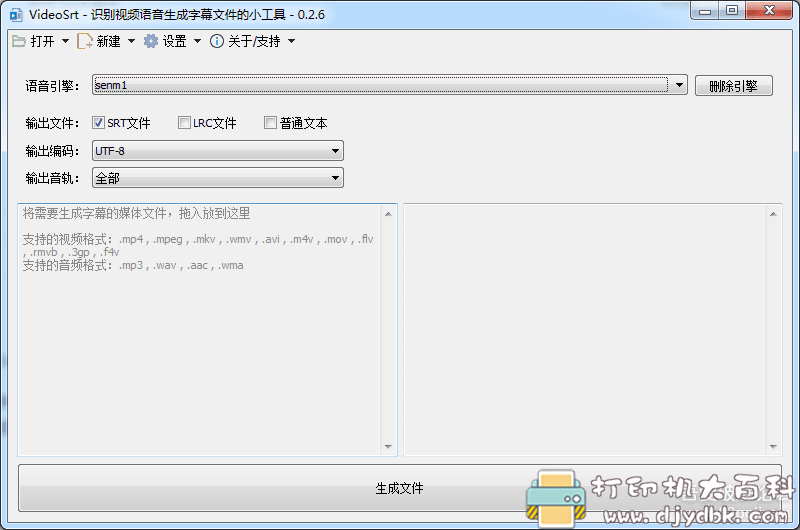Enable the LRC文件 checkbox
Screen dimensions: 800x530
coord(184,122)
